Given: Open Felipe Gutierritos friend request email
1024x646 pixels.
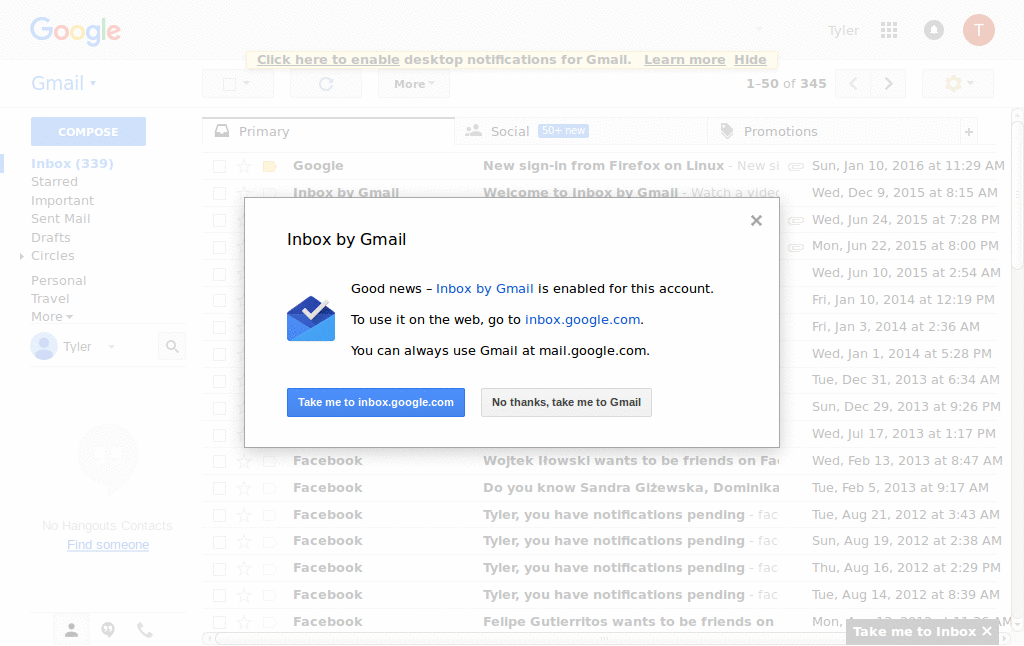Looking at the screenshot, I should click(628, 622).
